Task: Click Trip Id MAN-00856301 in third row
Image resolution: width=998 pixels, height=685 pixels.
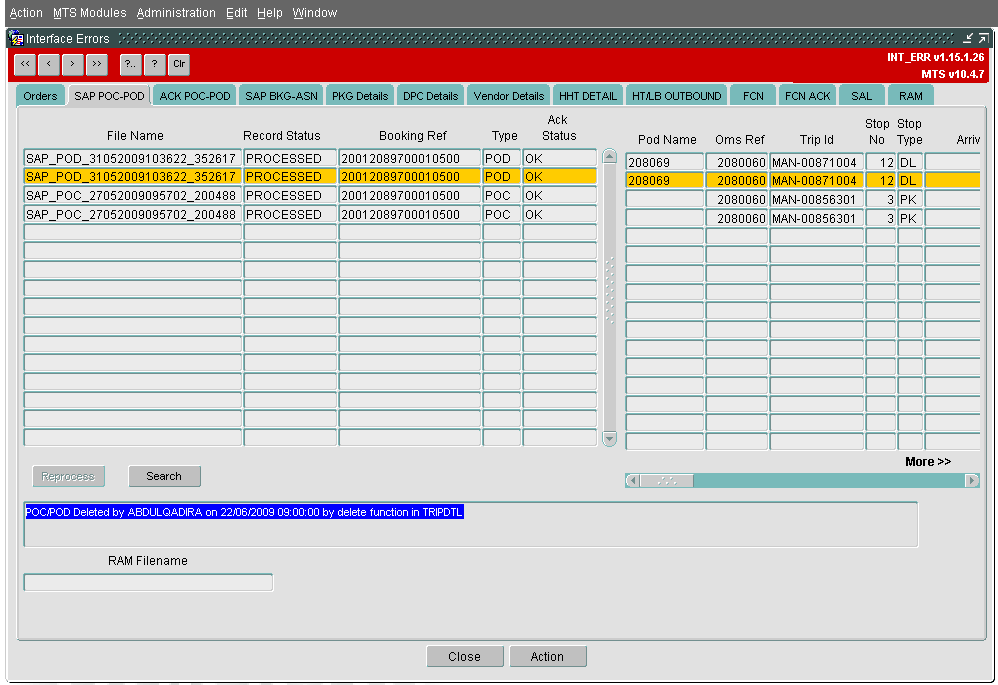Action: point(817,199)
